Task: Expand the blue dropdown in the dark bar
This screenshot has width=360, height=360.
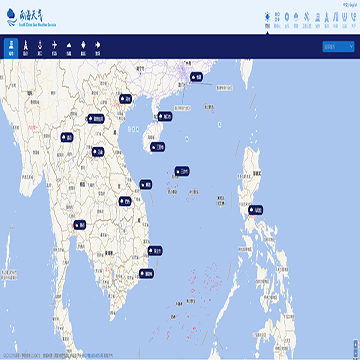Action: coord(338,47)
